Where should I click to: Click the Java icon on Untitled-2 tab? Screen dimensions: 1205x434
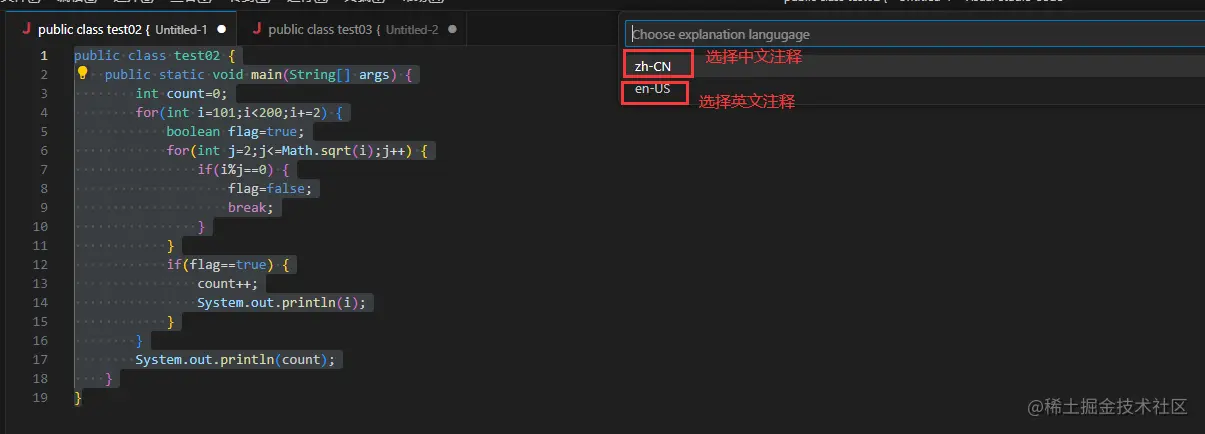[x=257, y=30]
